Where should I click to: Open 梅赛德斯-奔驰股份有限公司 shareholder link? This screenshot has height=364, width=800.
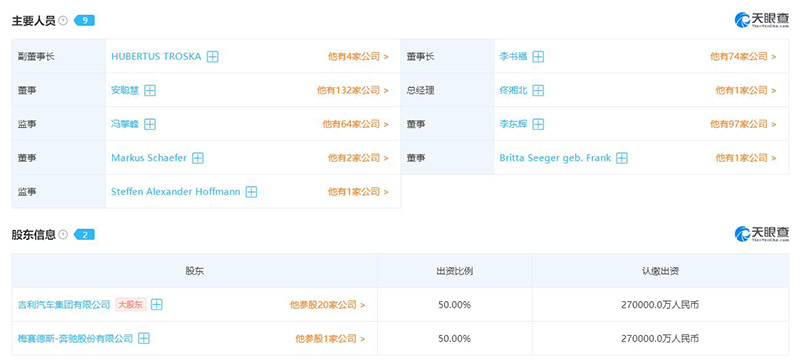click(x=75, y=338)
